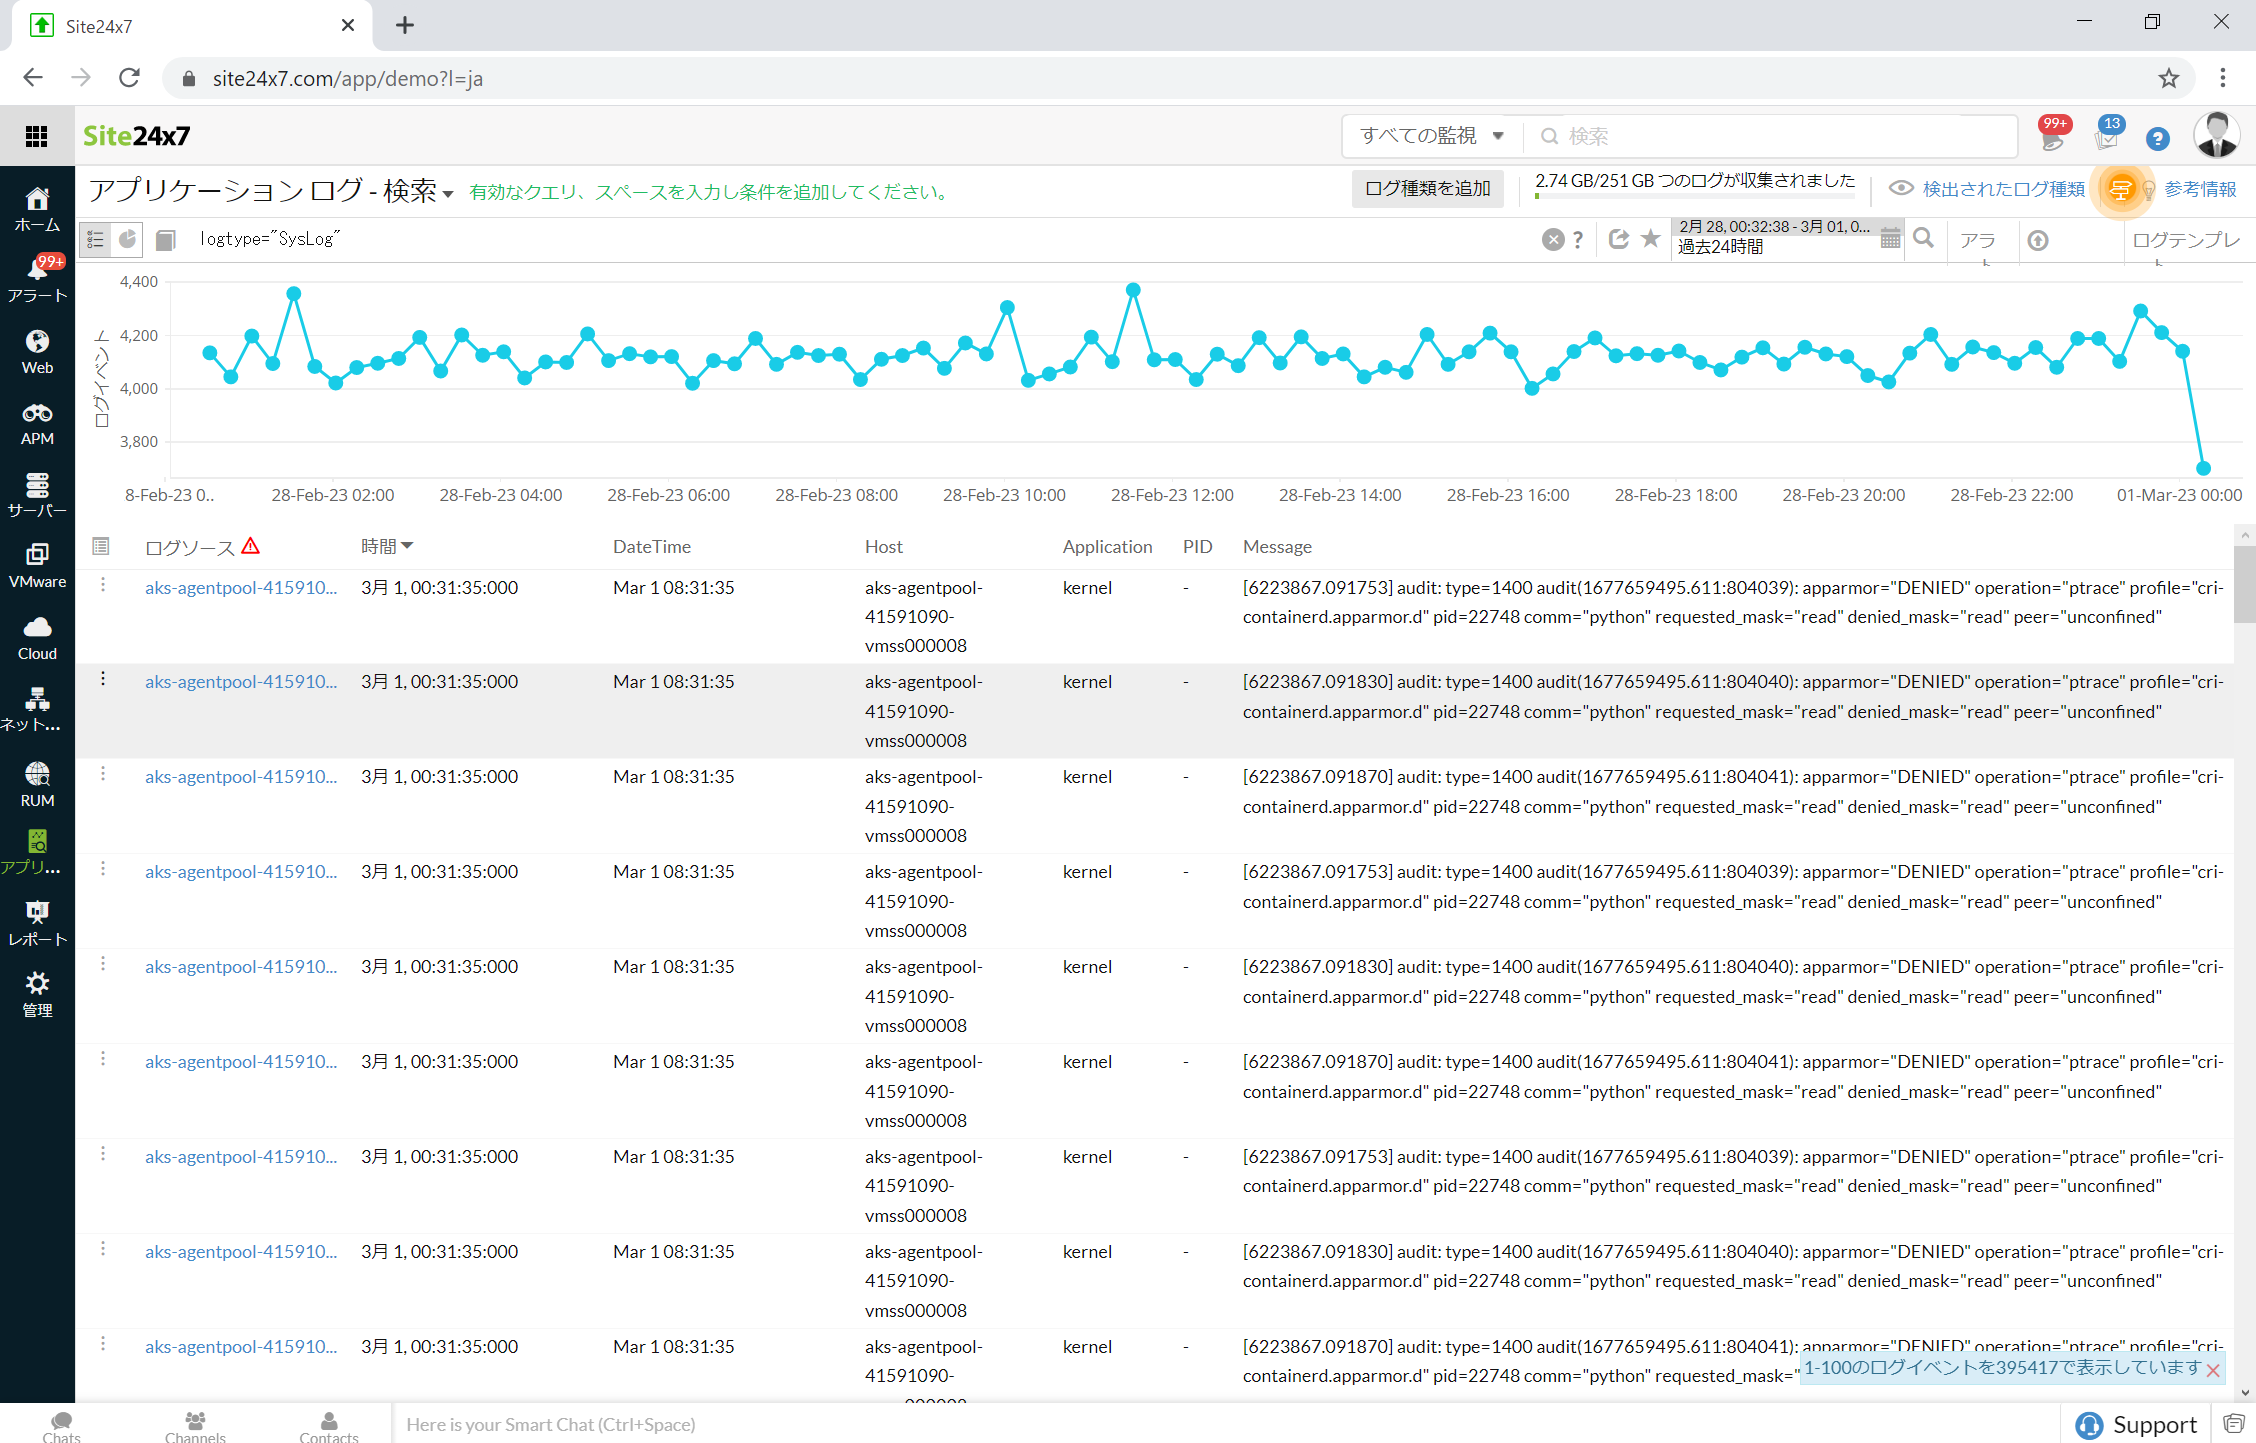
Task: Open the Chats tab at bottom
Action: 61,1425
